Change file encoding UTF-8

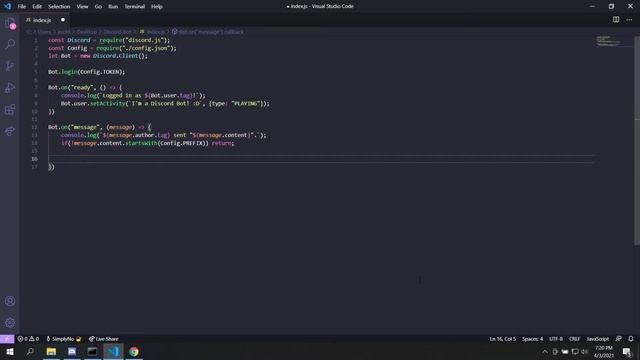(556, 339)
